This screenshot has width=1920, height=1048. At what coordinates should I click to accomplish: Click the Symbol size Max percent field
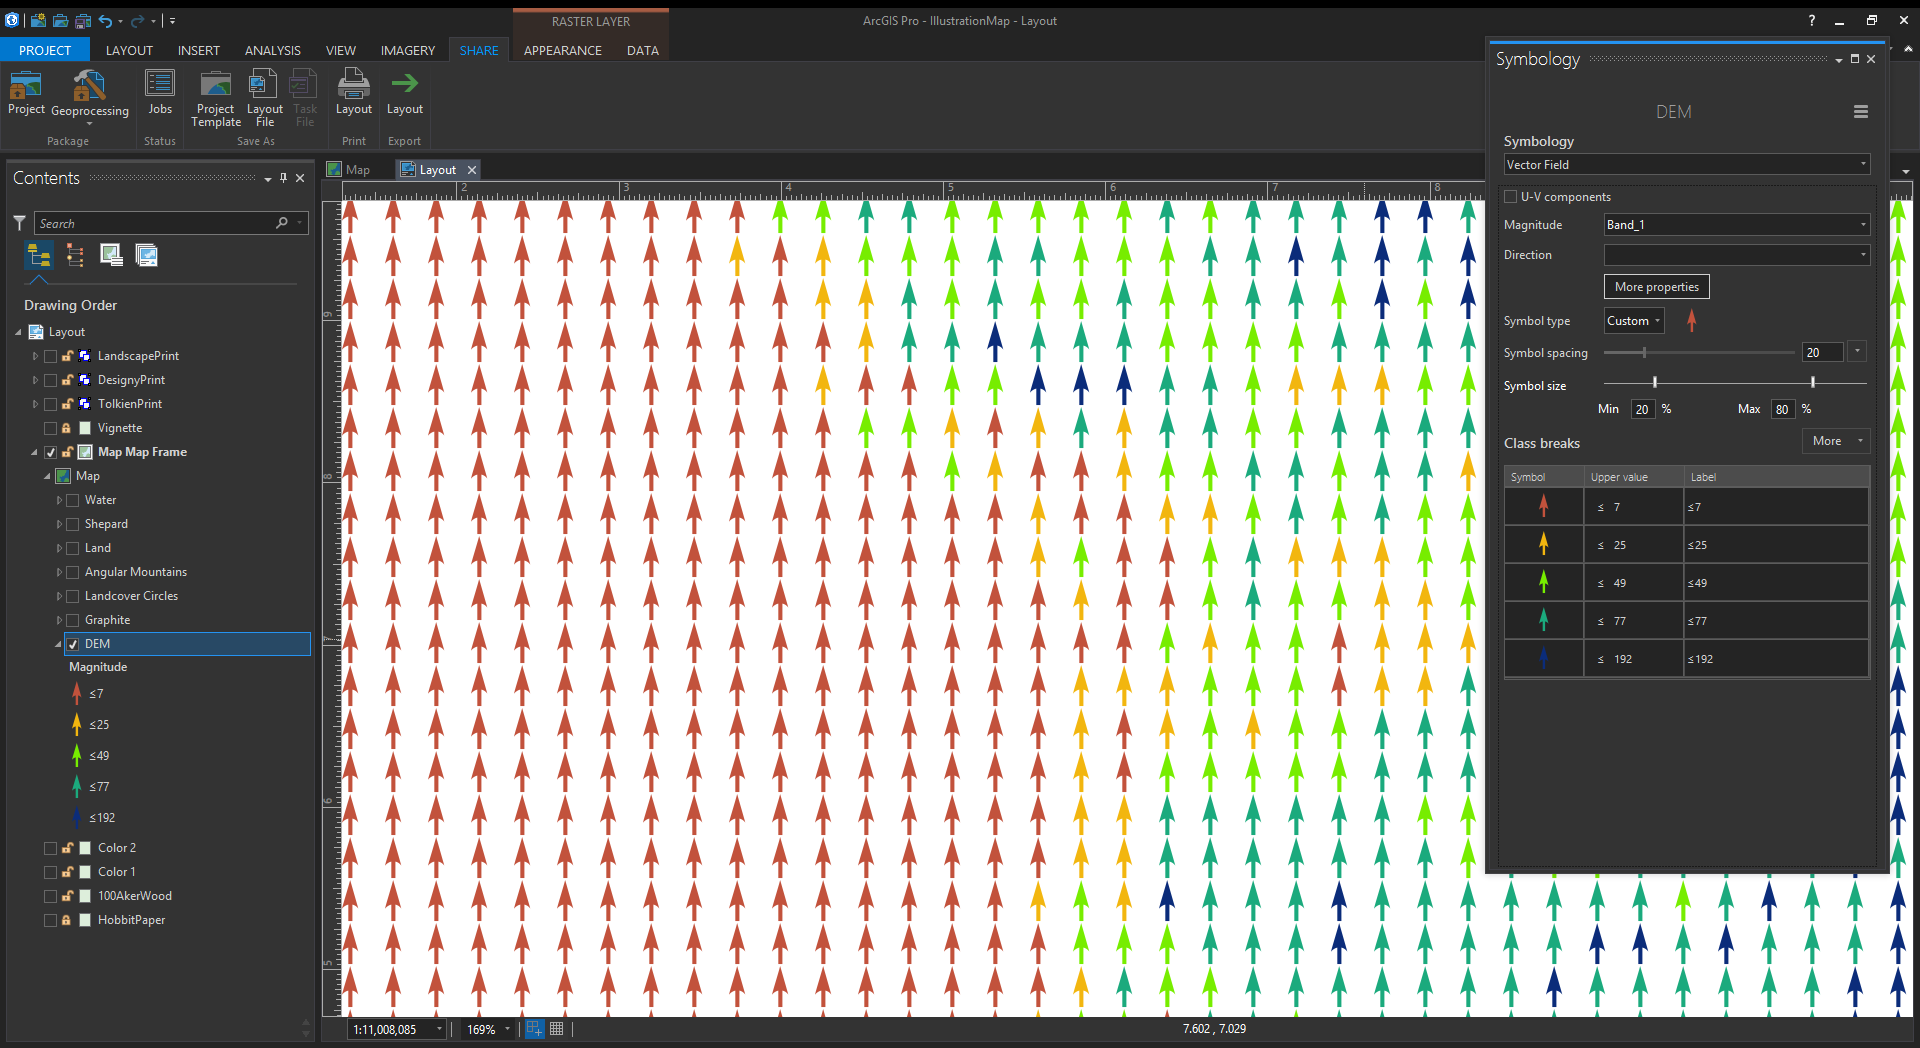click(x=1783, y=409)
